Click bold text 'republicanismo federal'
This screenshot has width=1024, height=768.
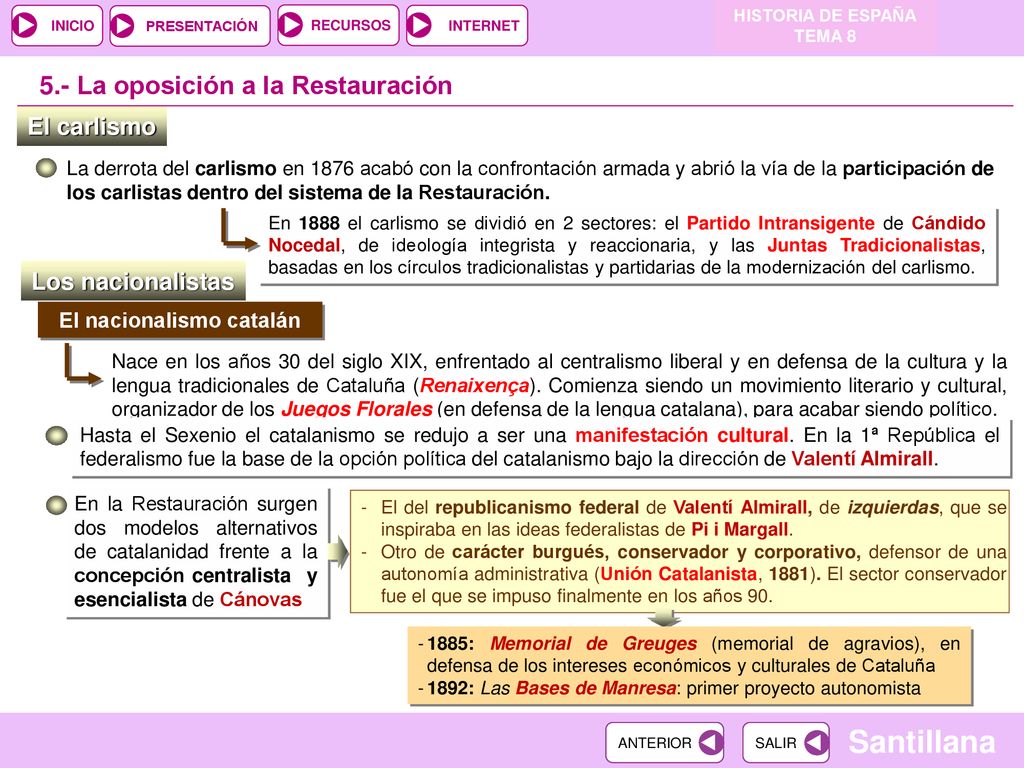(537, 508)
